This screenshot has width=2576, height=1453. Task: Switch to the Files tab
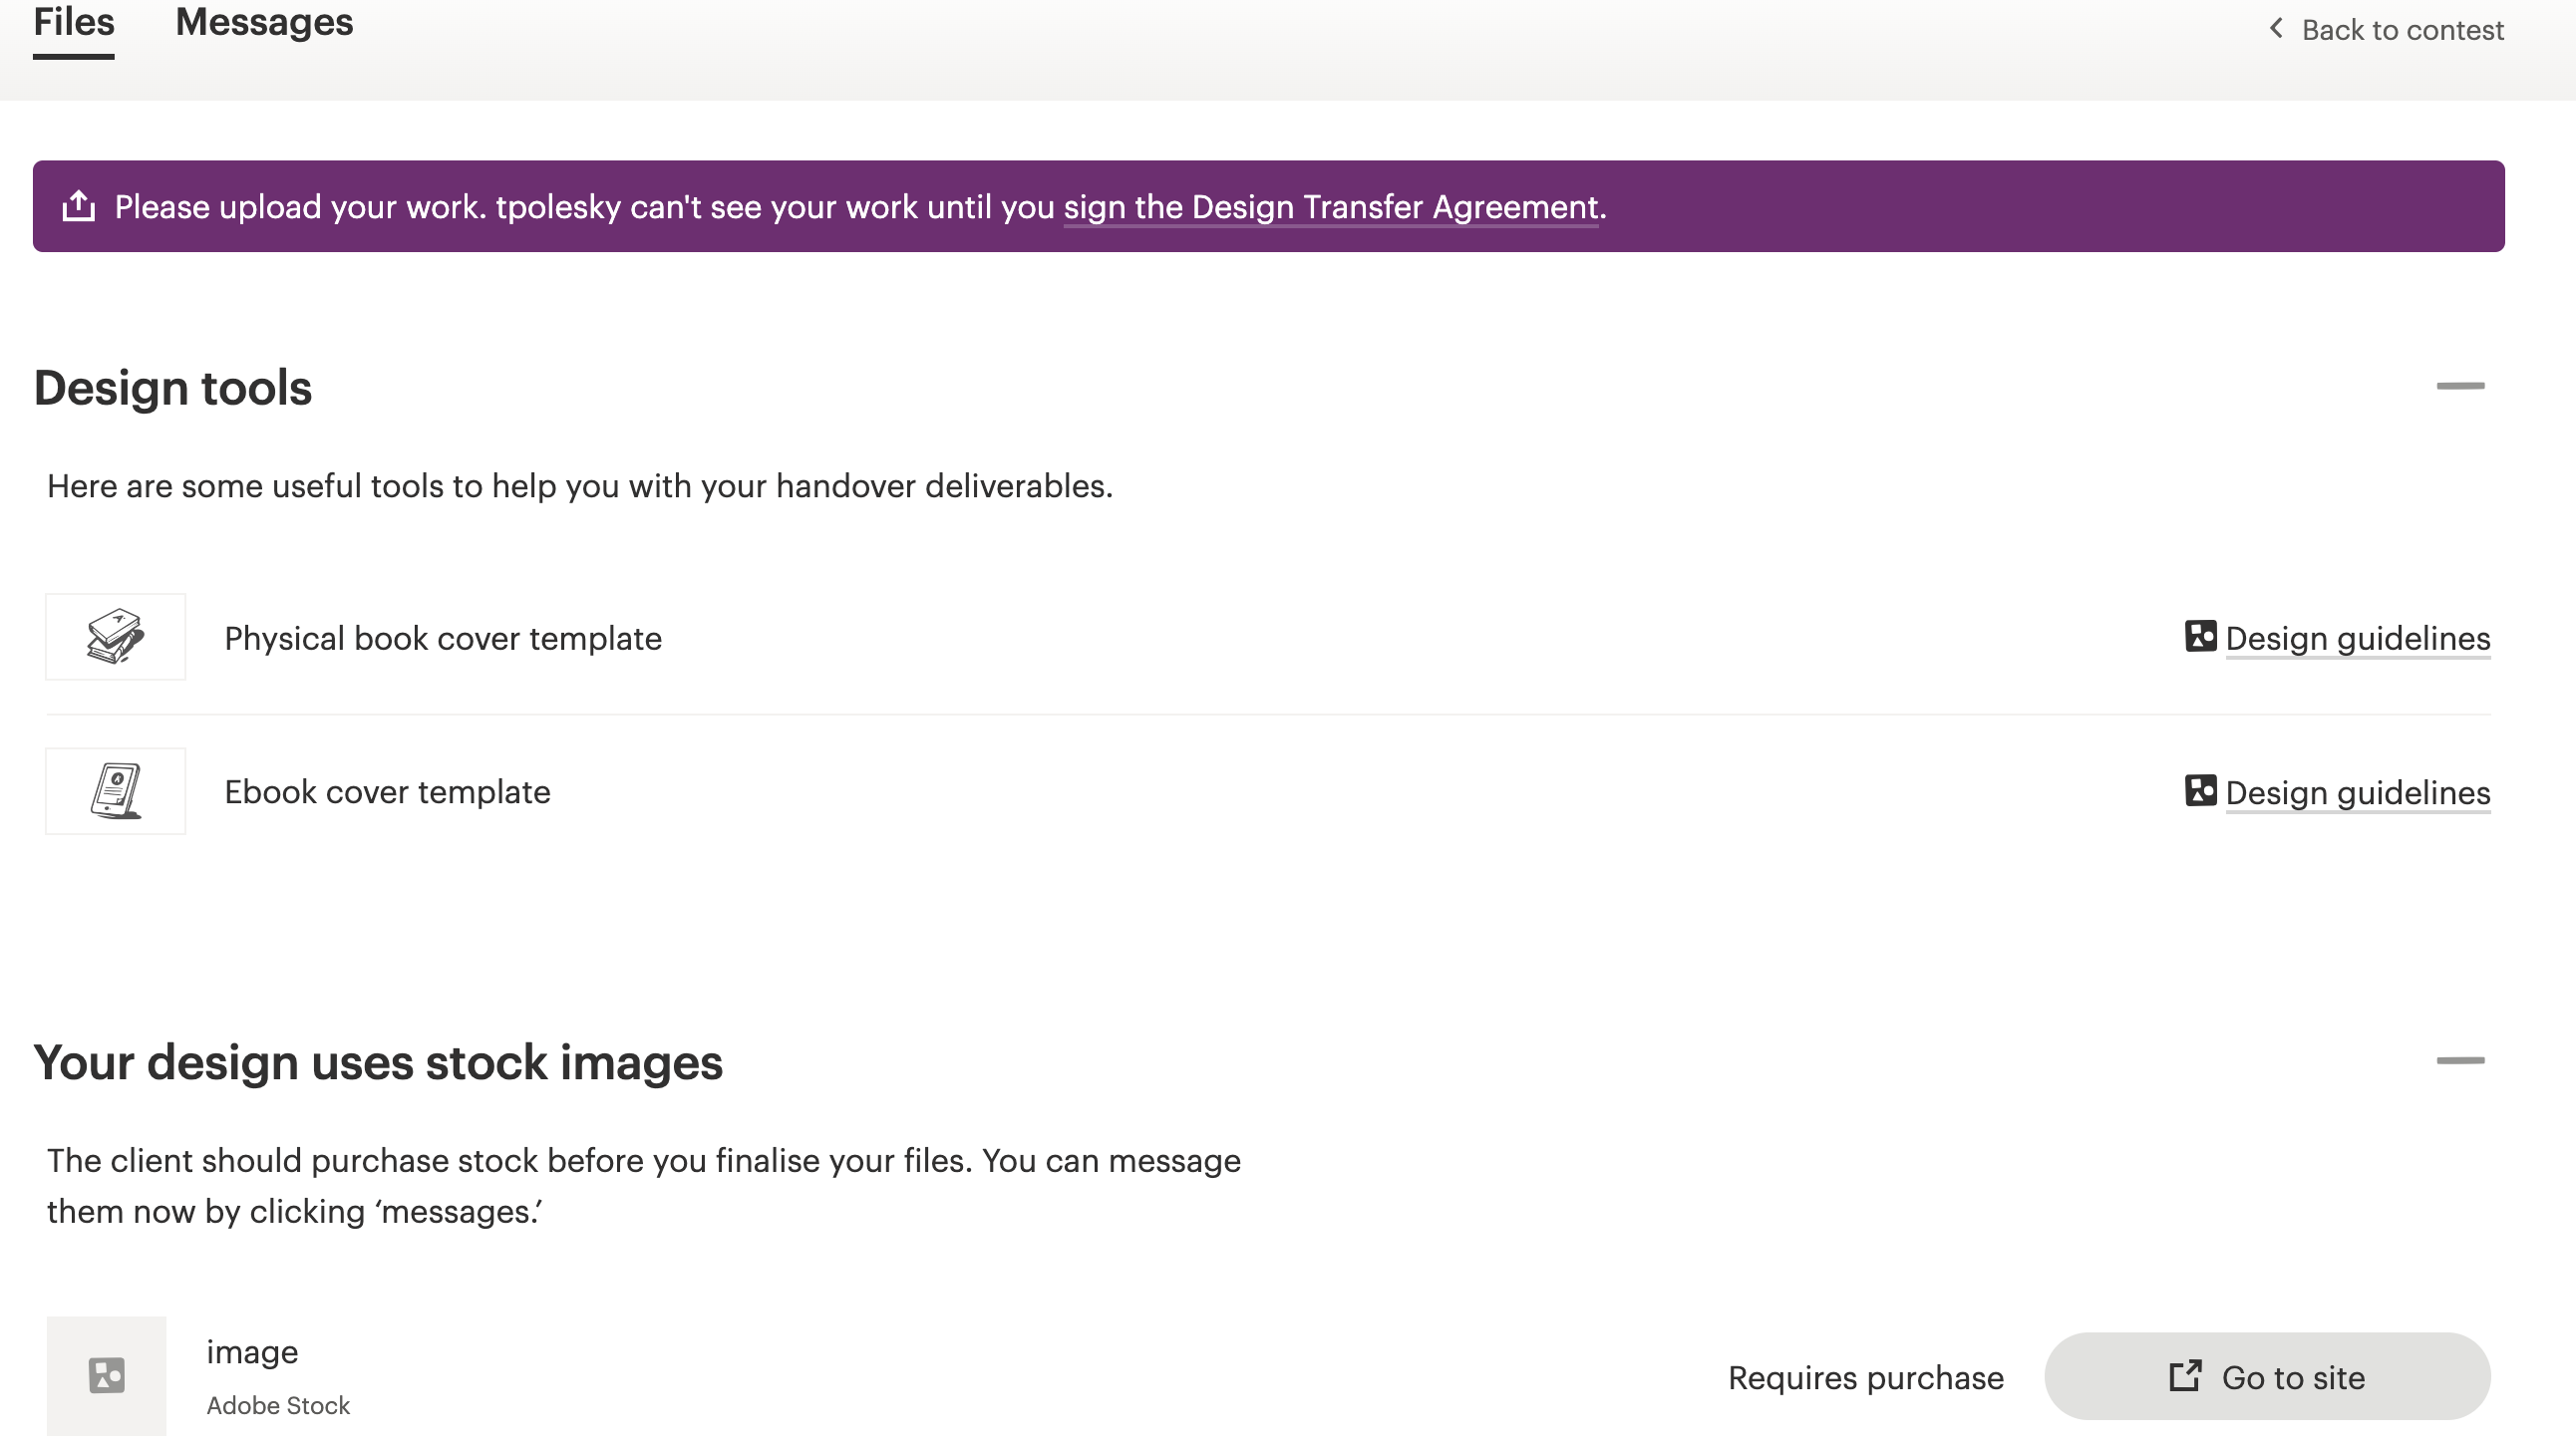(x=74, y=23)
